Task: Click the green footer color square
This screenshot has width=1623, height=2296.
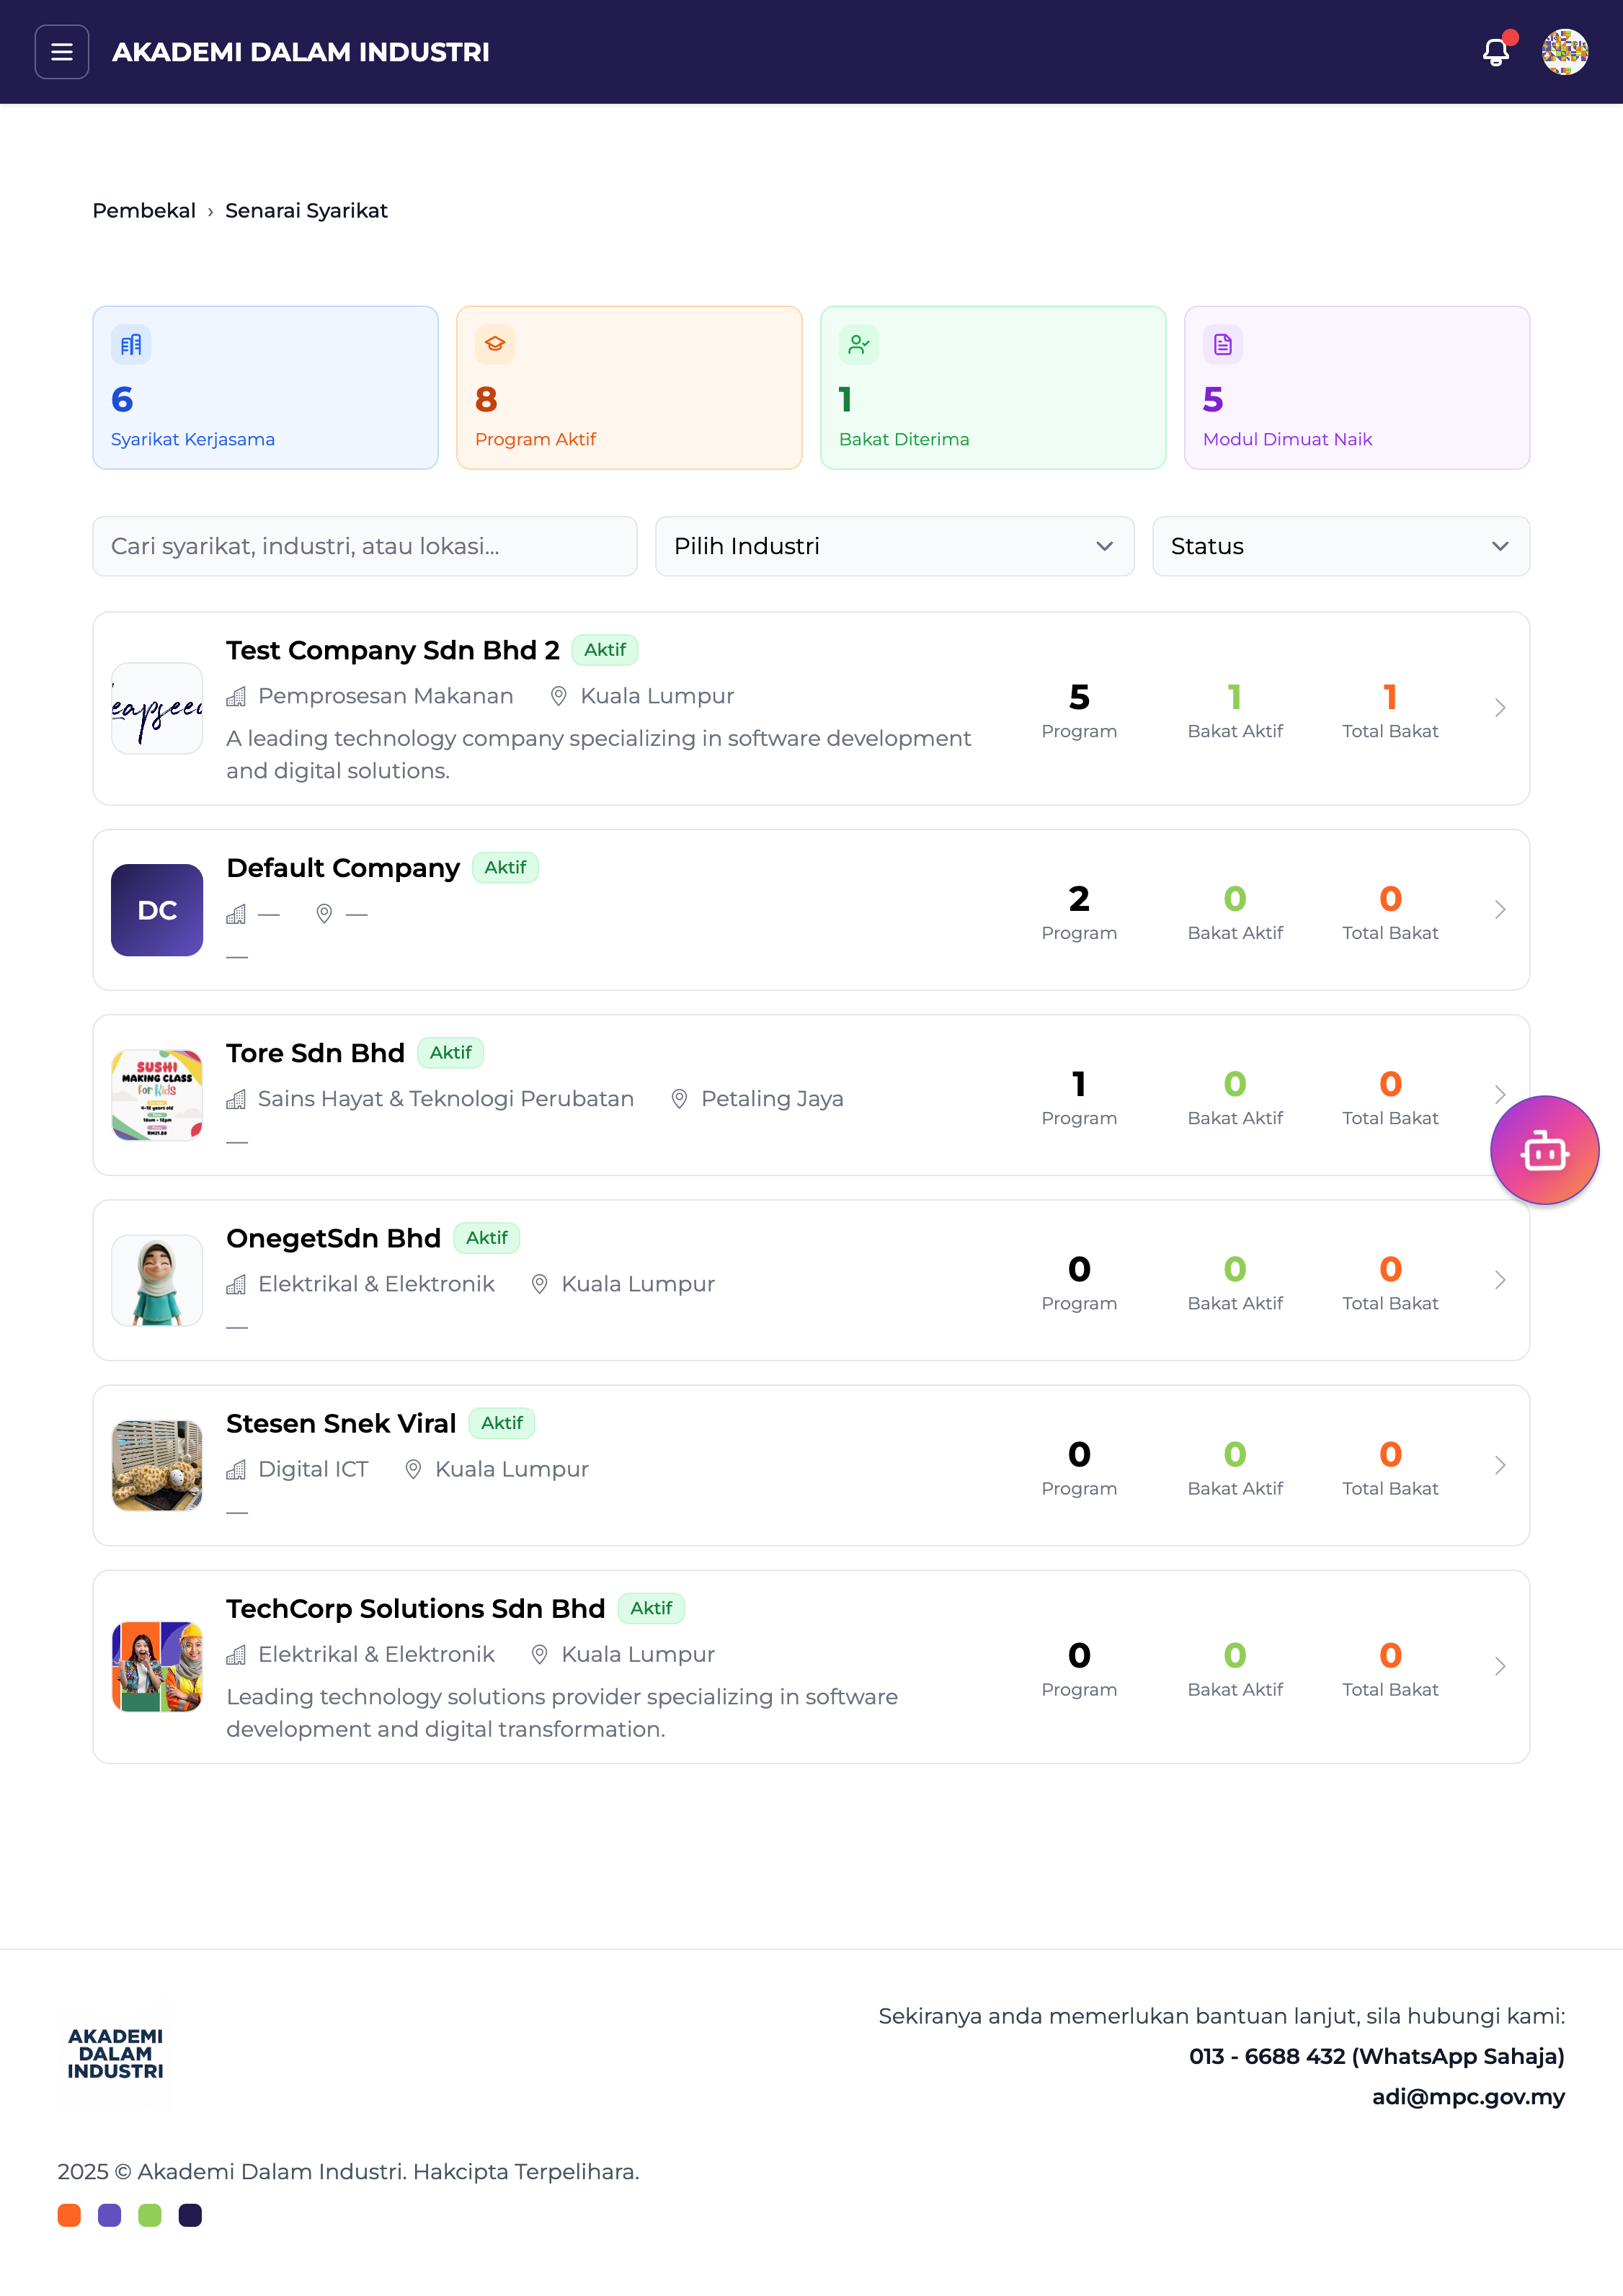Action: click(150, 2215)
